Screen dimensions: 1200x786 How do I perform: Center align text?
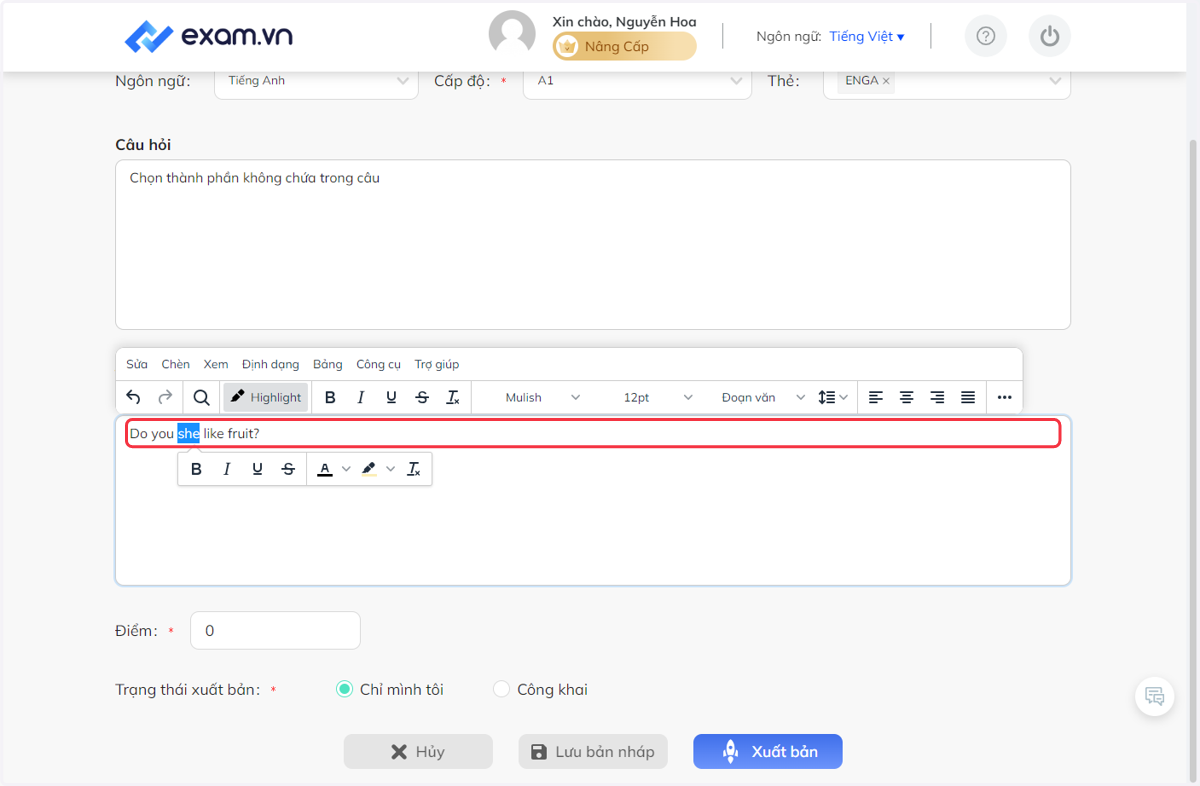pos(907,397)
